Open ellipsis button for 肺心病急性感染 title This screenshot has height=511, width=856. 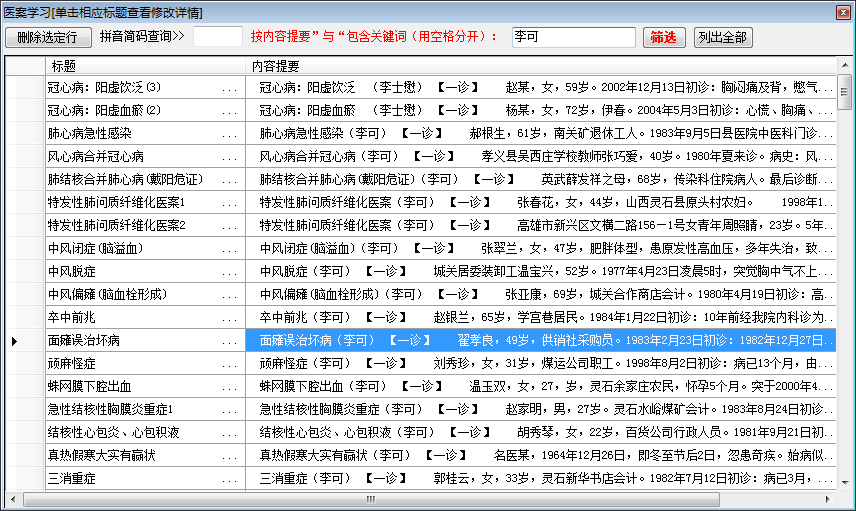pyautogui.click(x=230, y=133)
